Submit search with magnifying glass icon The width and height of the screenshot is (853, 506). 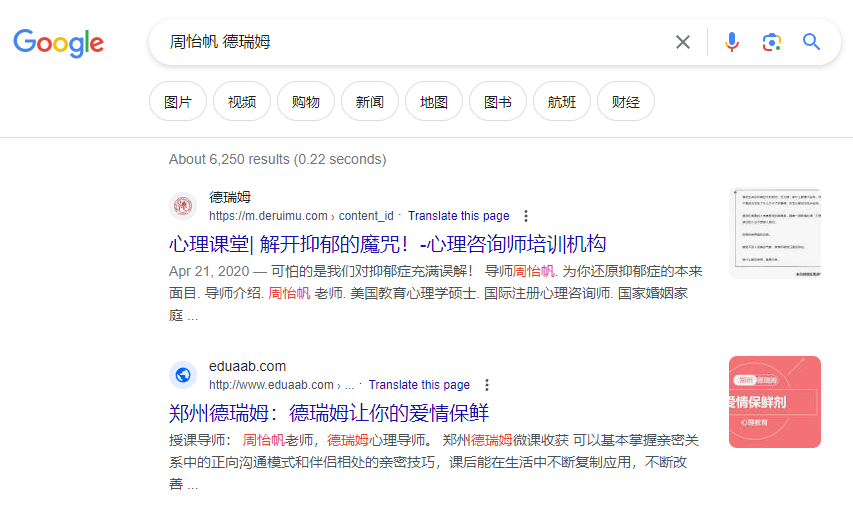tap(811, 42)
